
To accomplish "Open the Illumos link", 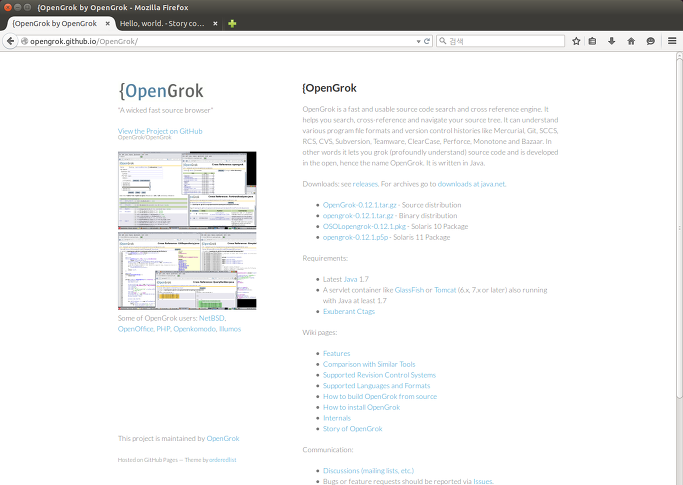I will pyautogui.click(x=230, y=329).
